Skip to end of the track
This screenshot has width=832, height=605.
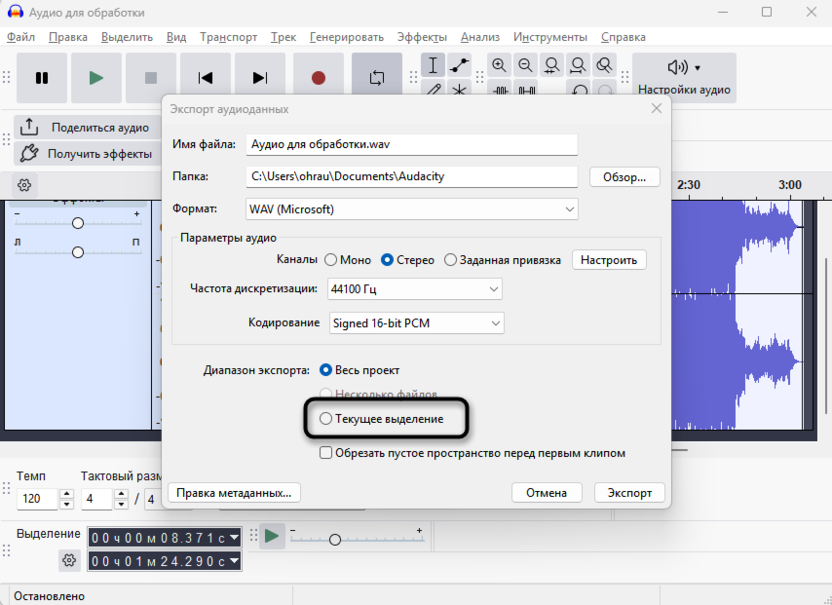[x=260, y=78]
